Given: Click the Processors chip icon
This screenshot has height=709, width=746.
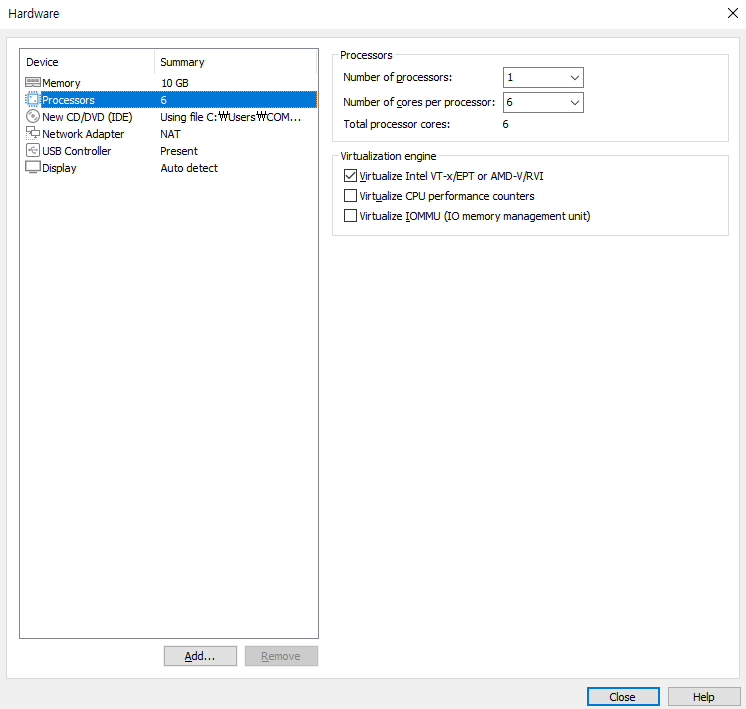Looking at the screenshot, I should coord(33,99).
